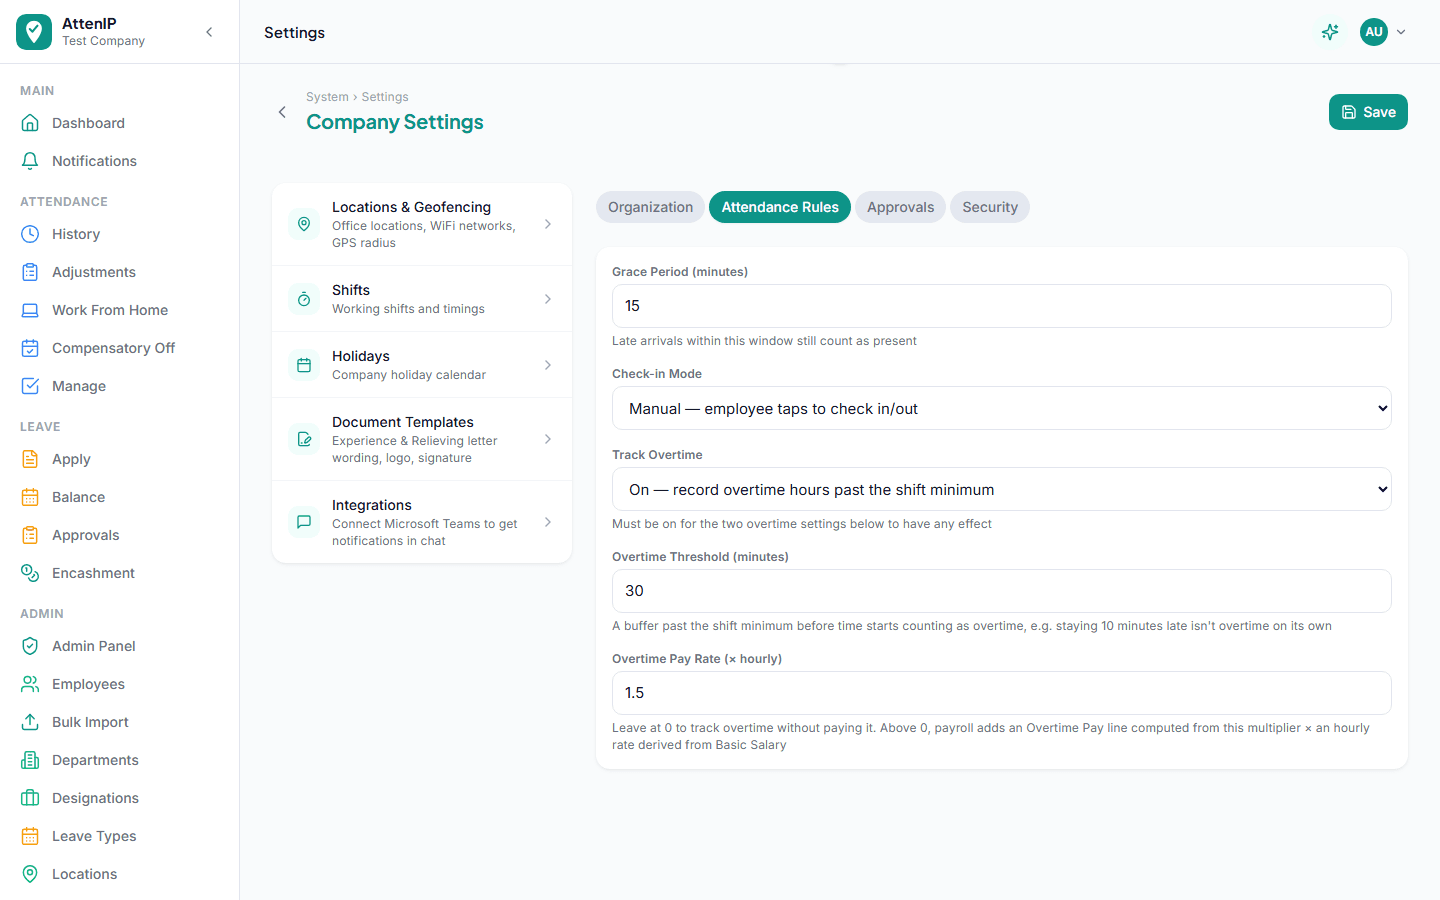Open the AU user avatar
1440x900 pixels.
pos(1374,32)
